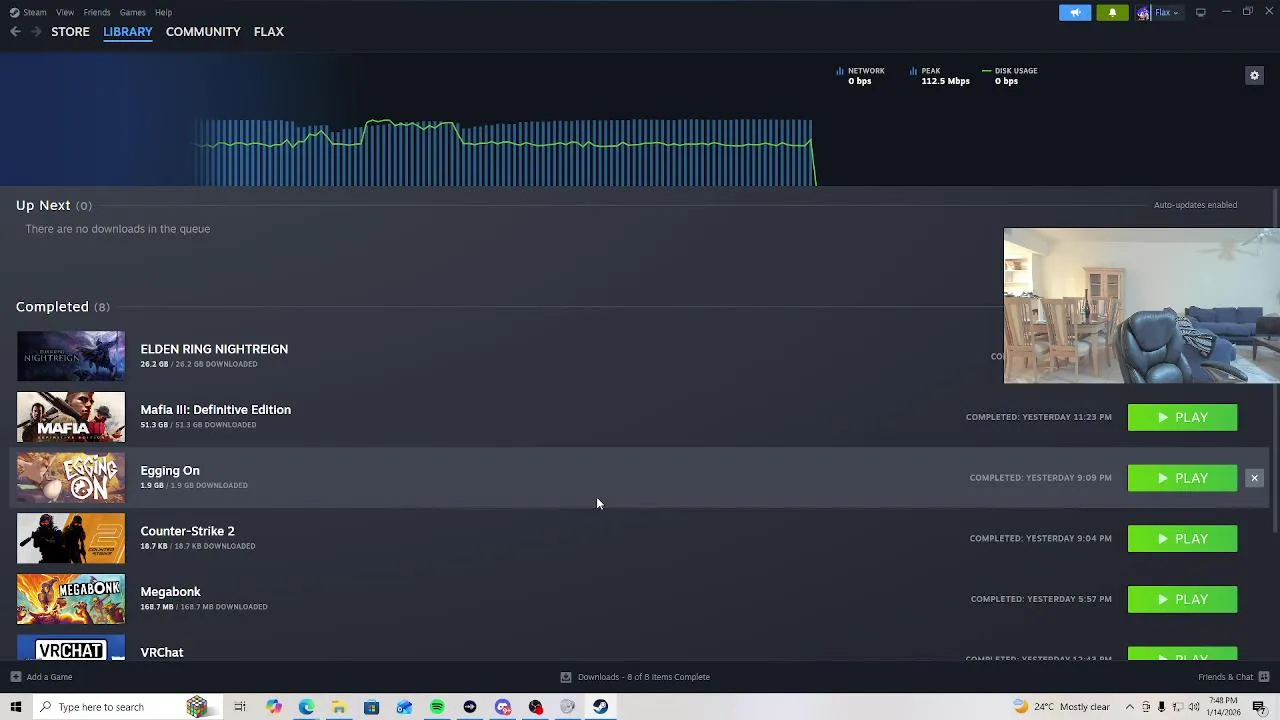
Task: Click the Auto-updates enabled label
Action: tap(1195, 205)
